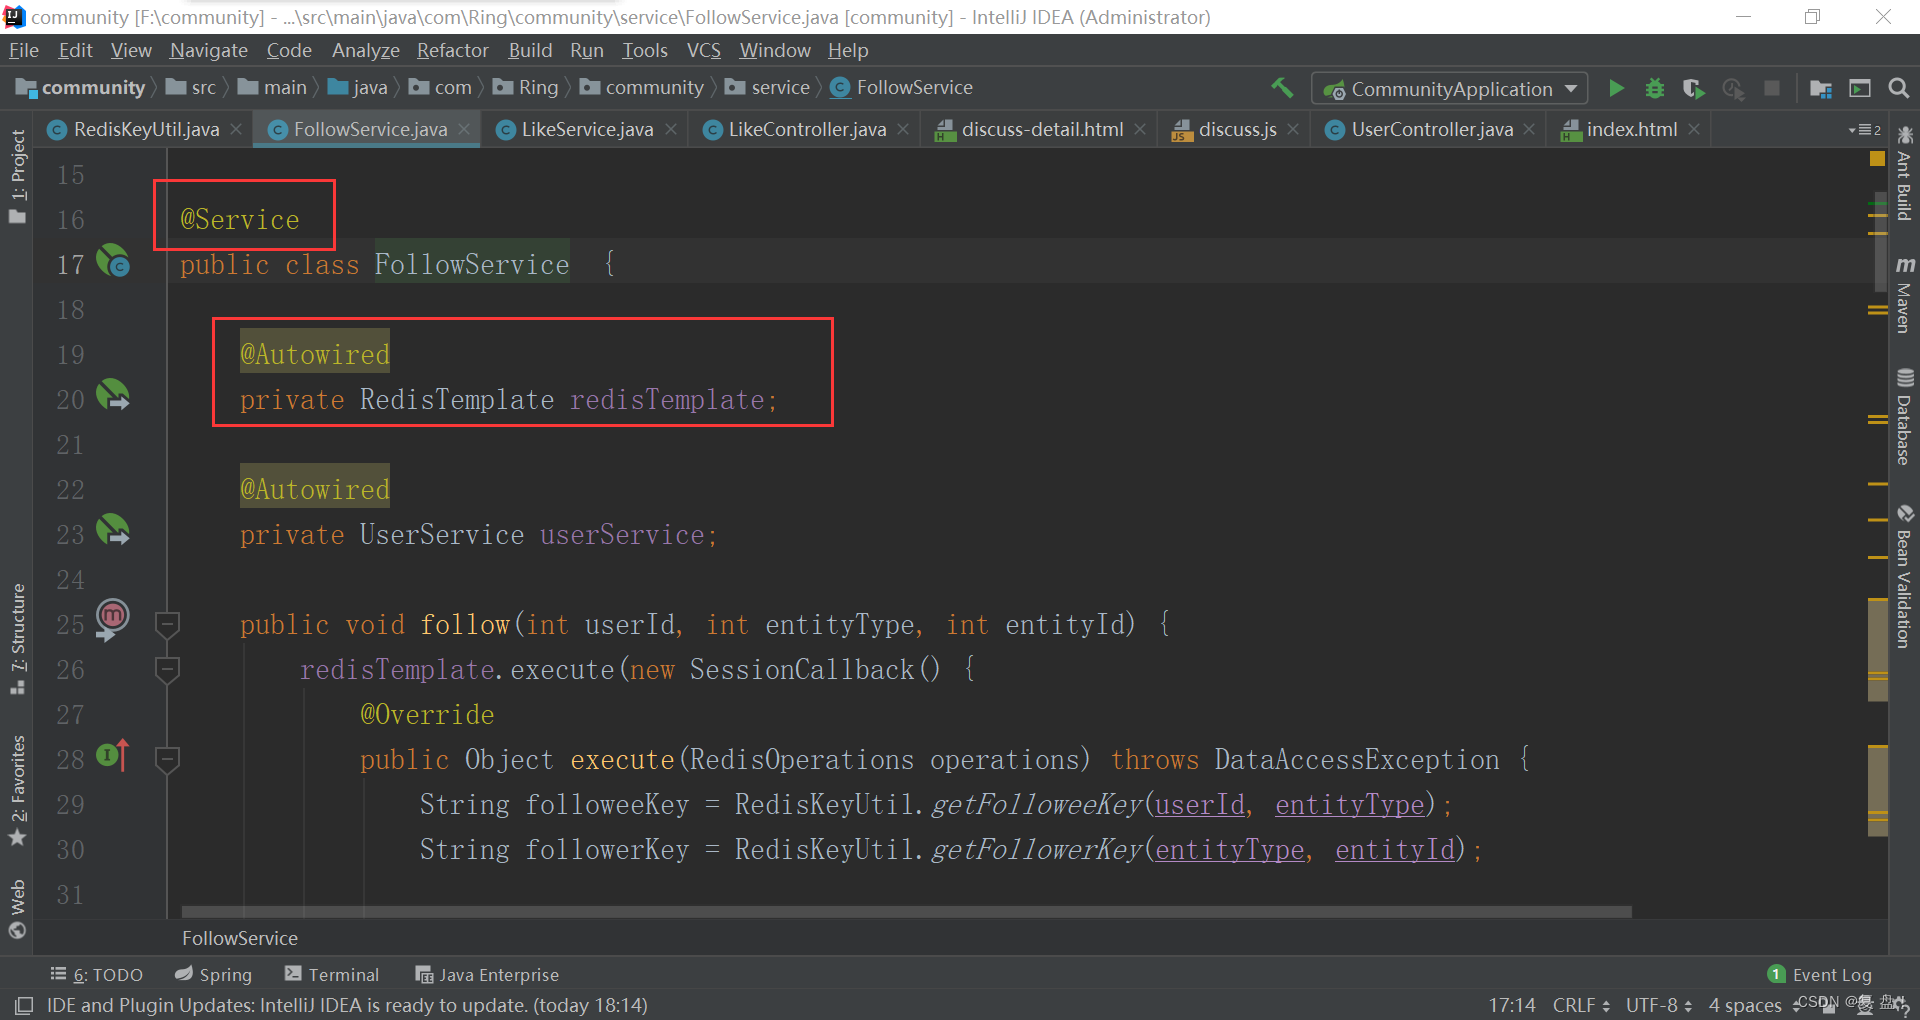Show hidden editor tabs list

click(x=1865, y=130)
